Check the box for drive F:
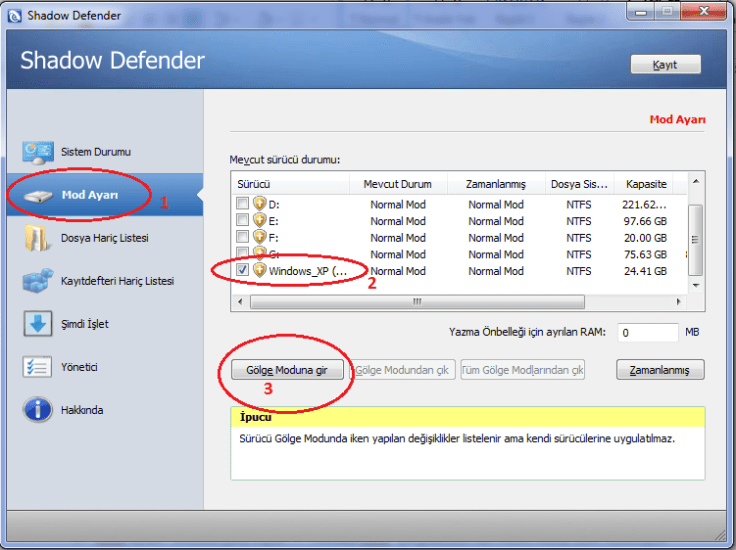The height and width of the screenshot is (550, 736). pyautogui.click(x=242, y=238)
